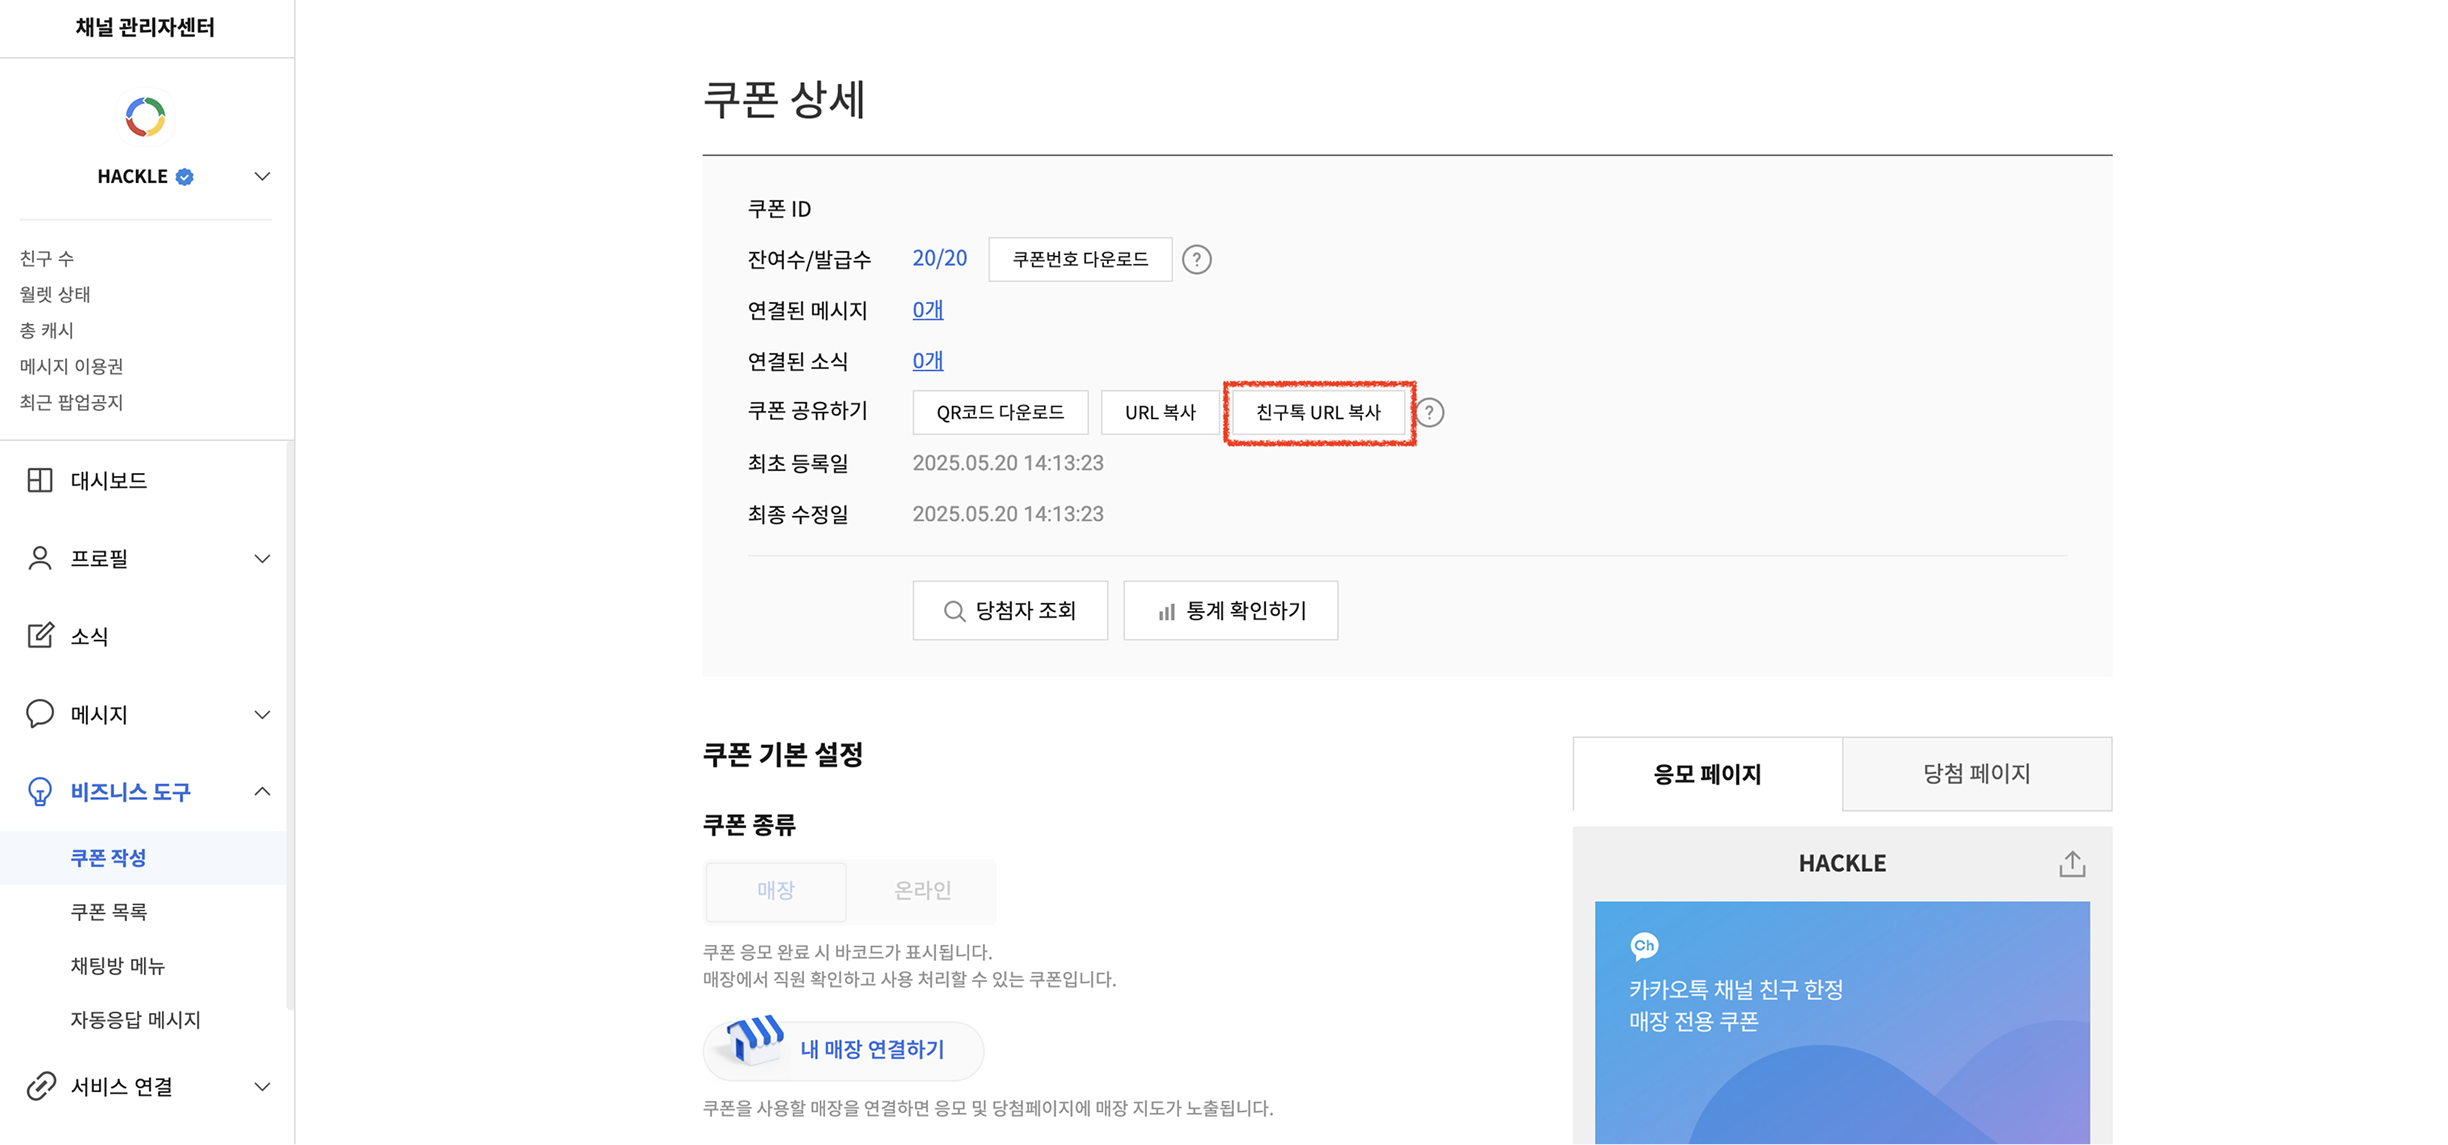Open 쿠폰 목록 in sidebar
This screenshot has height=1145, width=2448.
coord(108,911)
